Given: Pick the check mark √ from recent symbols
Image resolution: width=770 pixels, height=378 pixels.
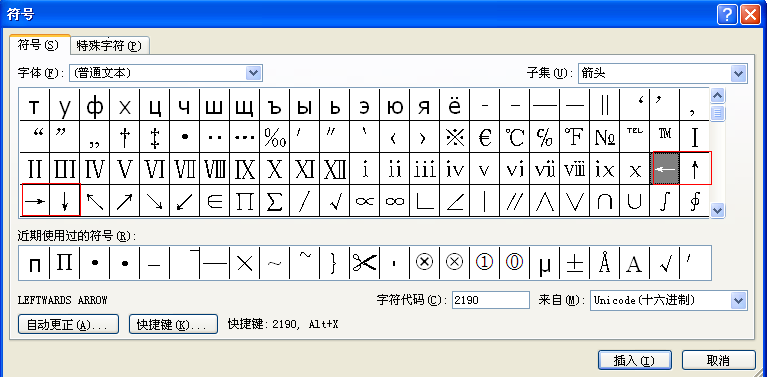Looking at the screenshot, I should tap(665, 263).
